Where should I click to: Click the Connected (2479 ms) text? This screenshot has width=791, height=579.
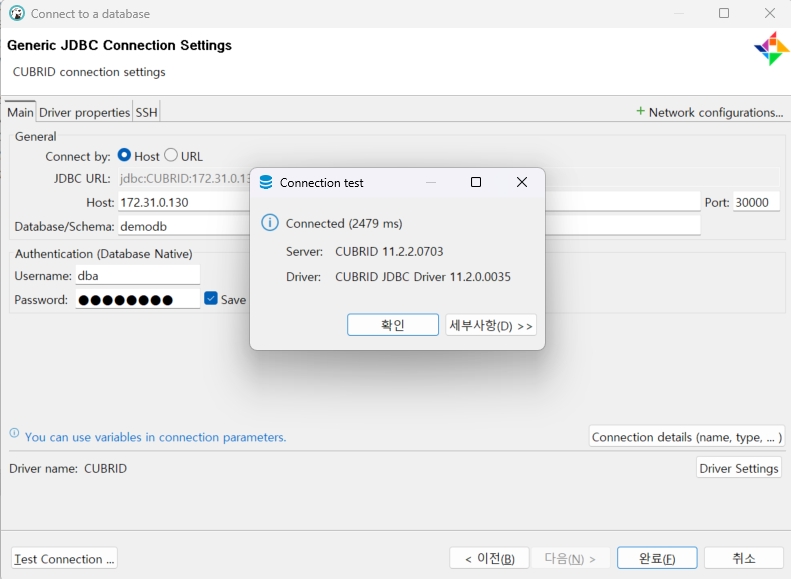point(344,223)
